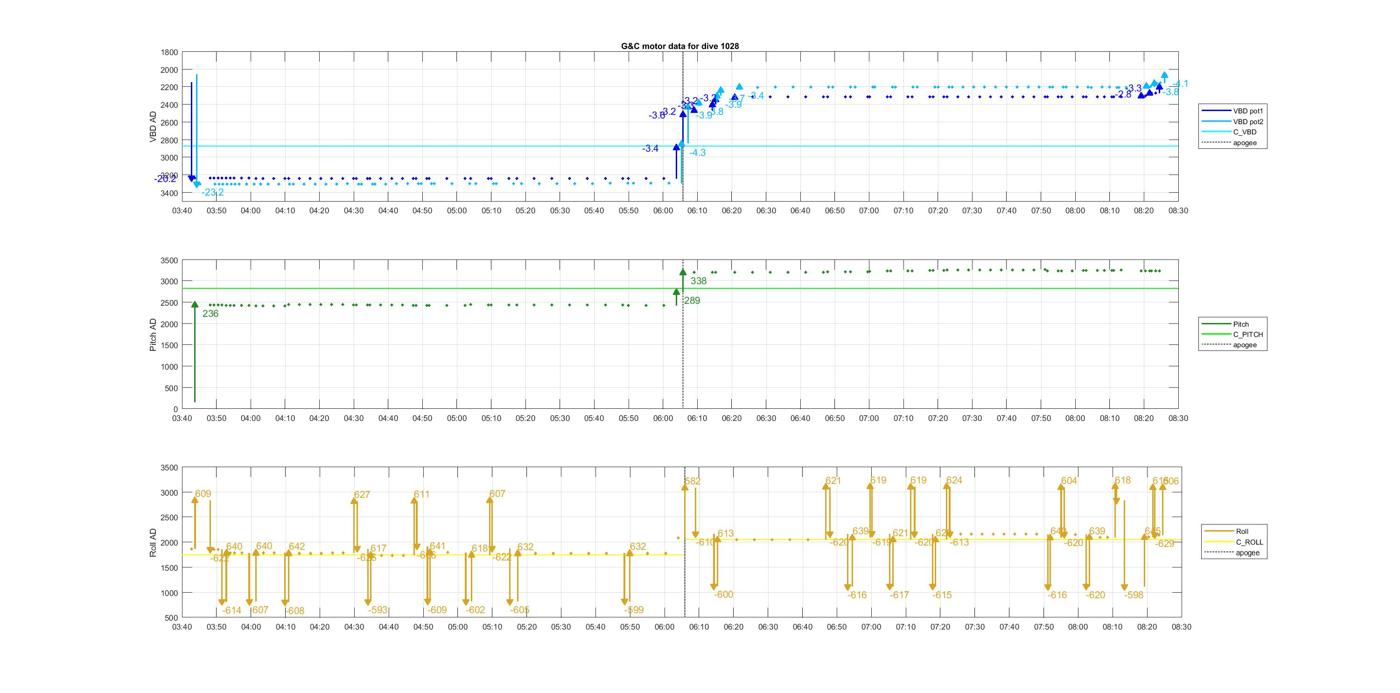Click the '08:00' tick under the Roll plot
1400x693 pixels.
[x=1078, y=628]
